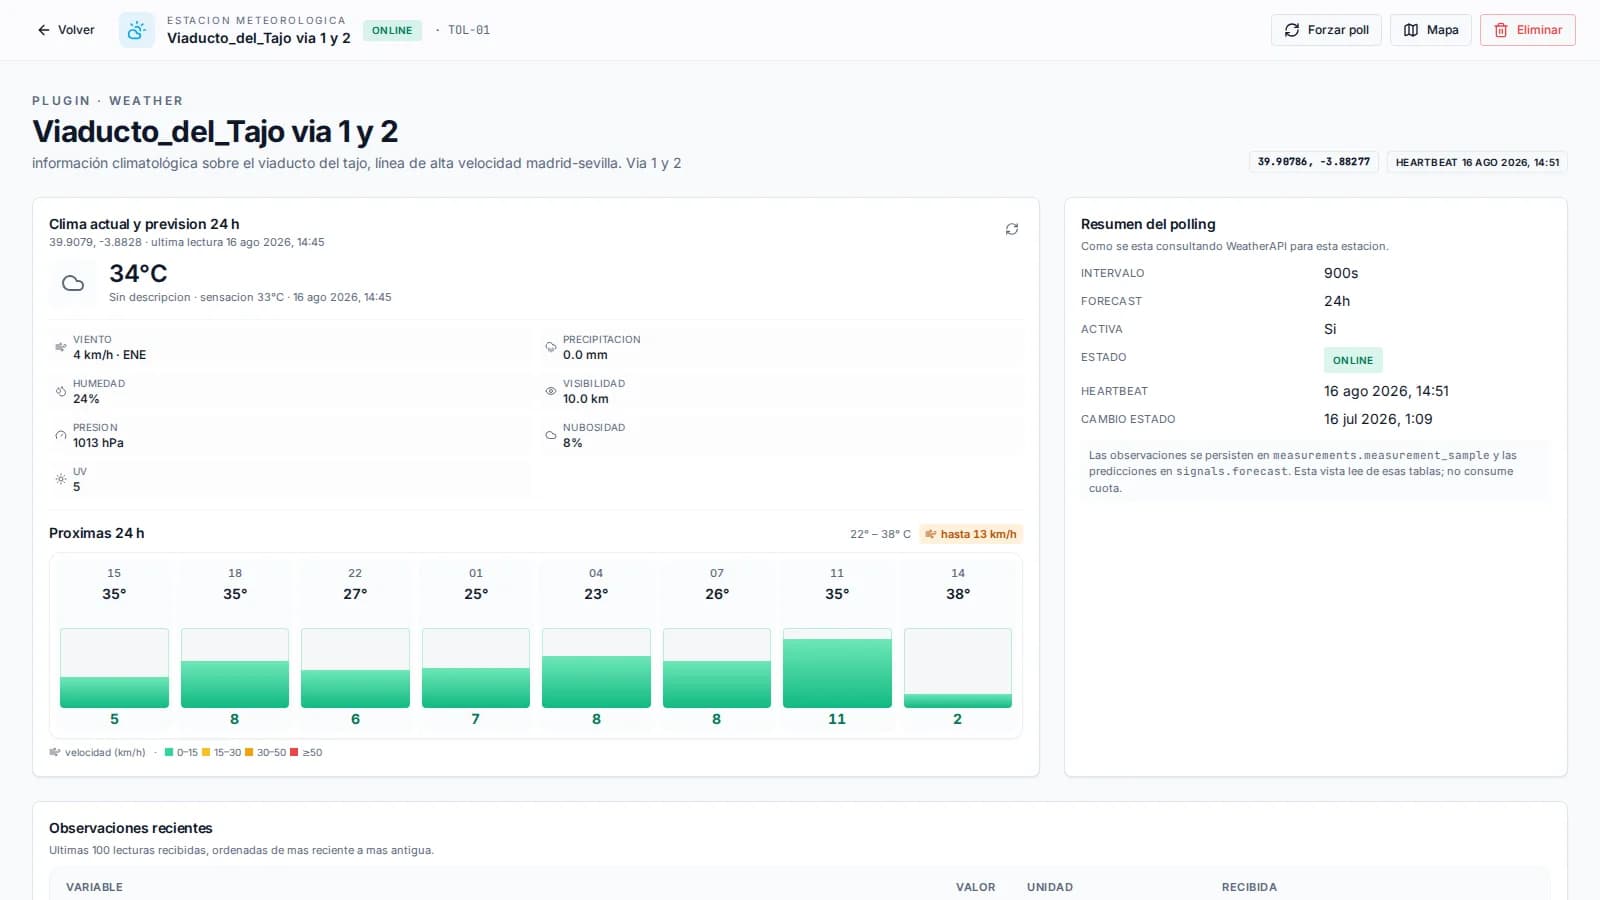Select the forecast bar for hour 22
The width and height of the screenshot is (1600, 900).
355,668
